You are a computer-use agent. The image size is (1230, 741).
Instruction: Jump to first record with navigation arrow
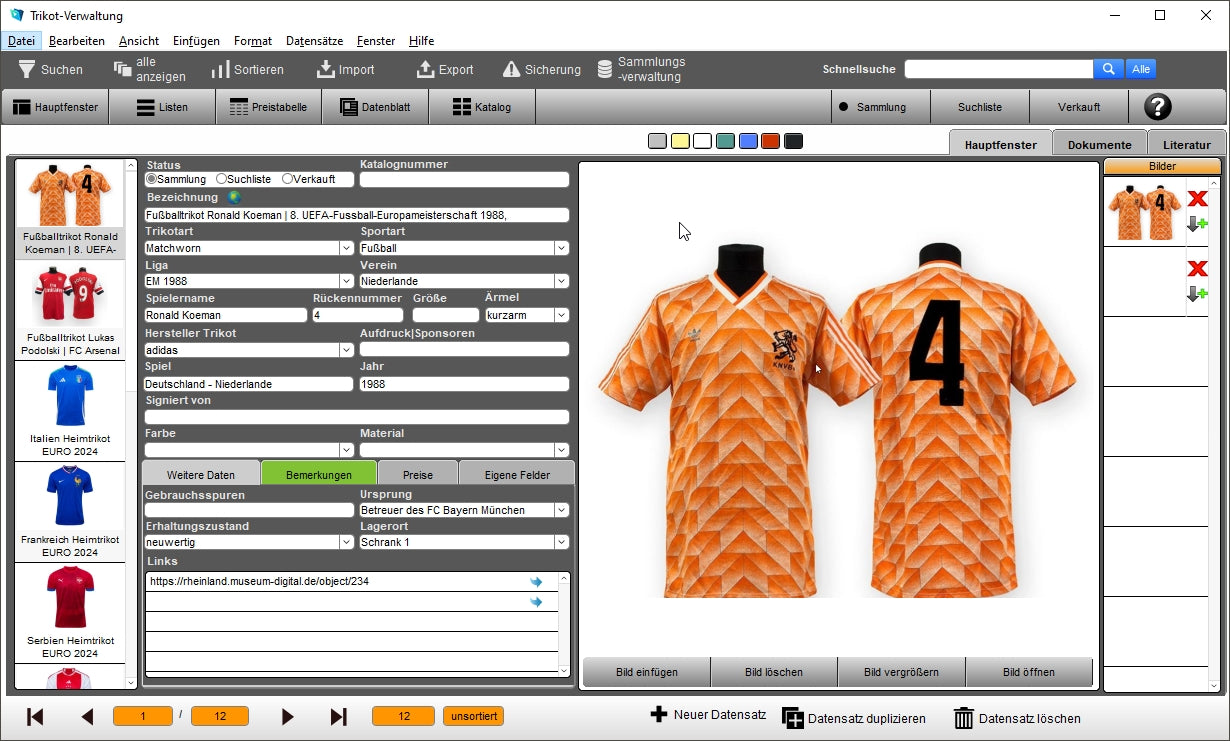35,716
